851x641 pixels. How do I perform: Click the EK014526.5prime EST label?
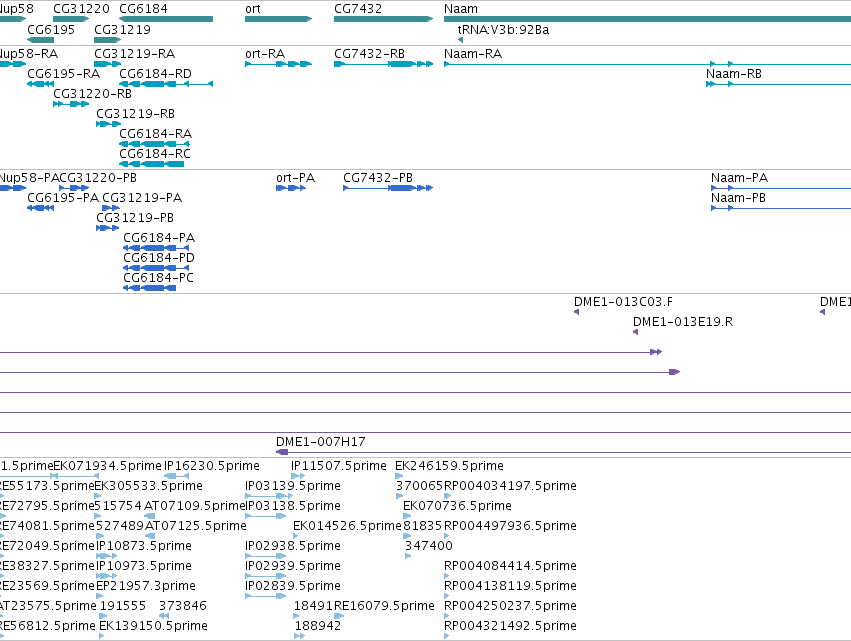point(347,526)
